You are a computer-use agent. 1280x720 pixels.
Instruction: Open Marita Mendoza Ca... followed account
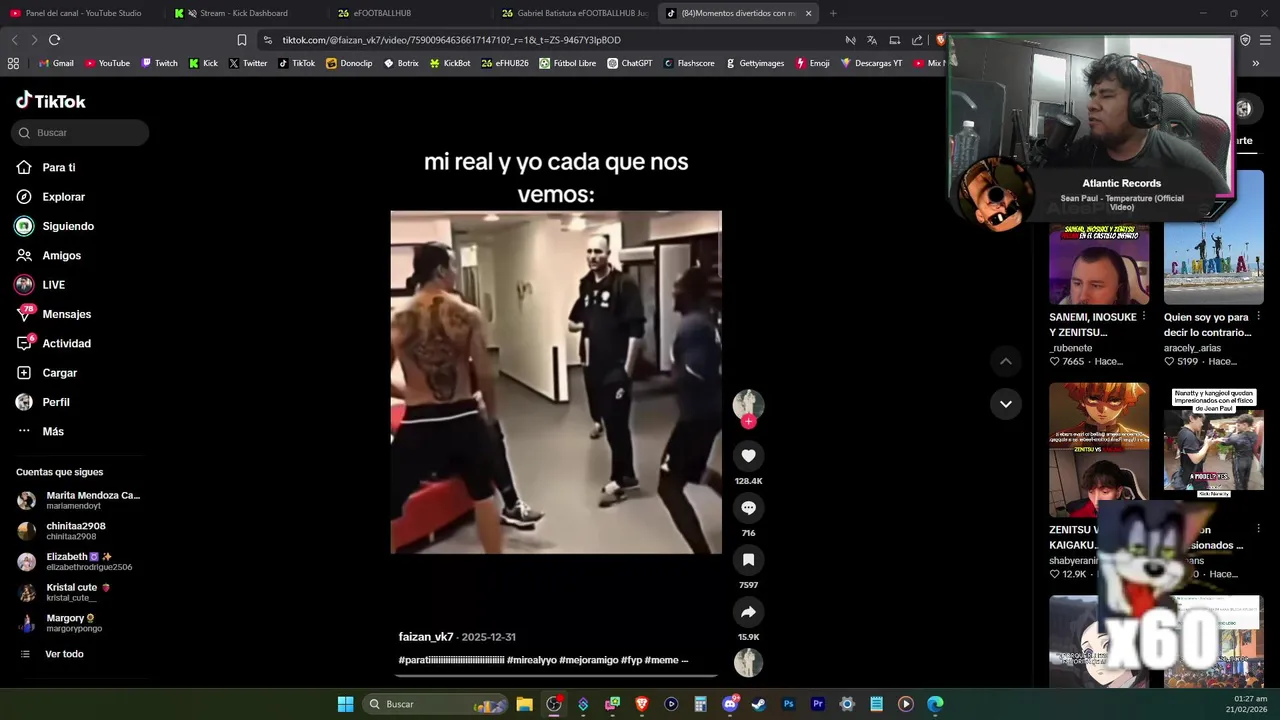pyautogui.click(x=79, y=500)
